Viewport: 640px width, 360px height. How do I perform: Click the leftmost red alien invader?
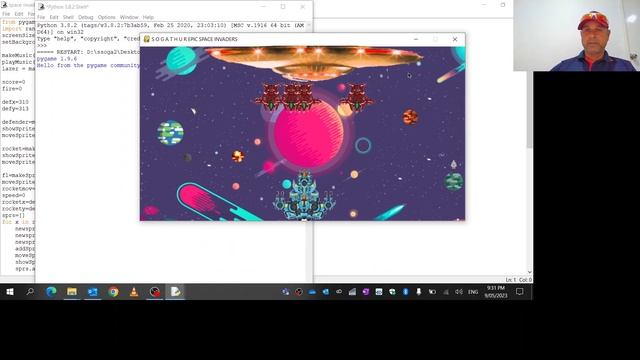(x=271, y=98)
